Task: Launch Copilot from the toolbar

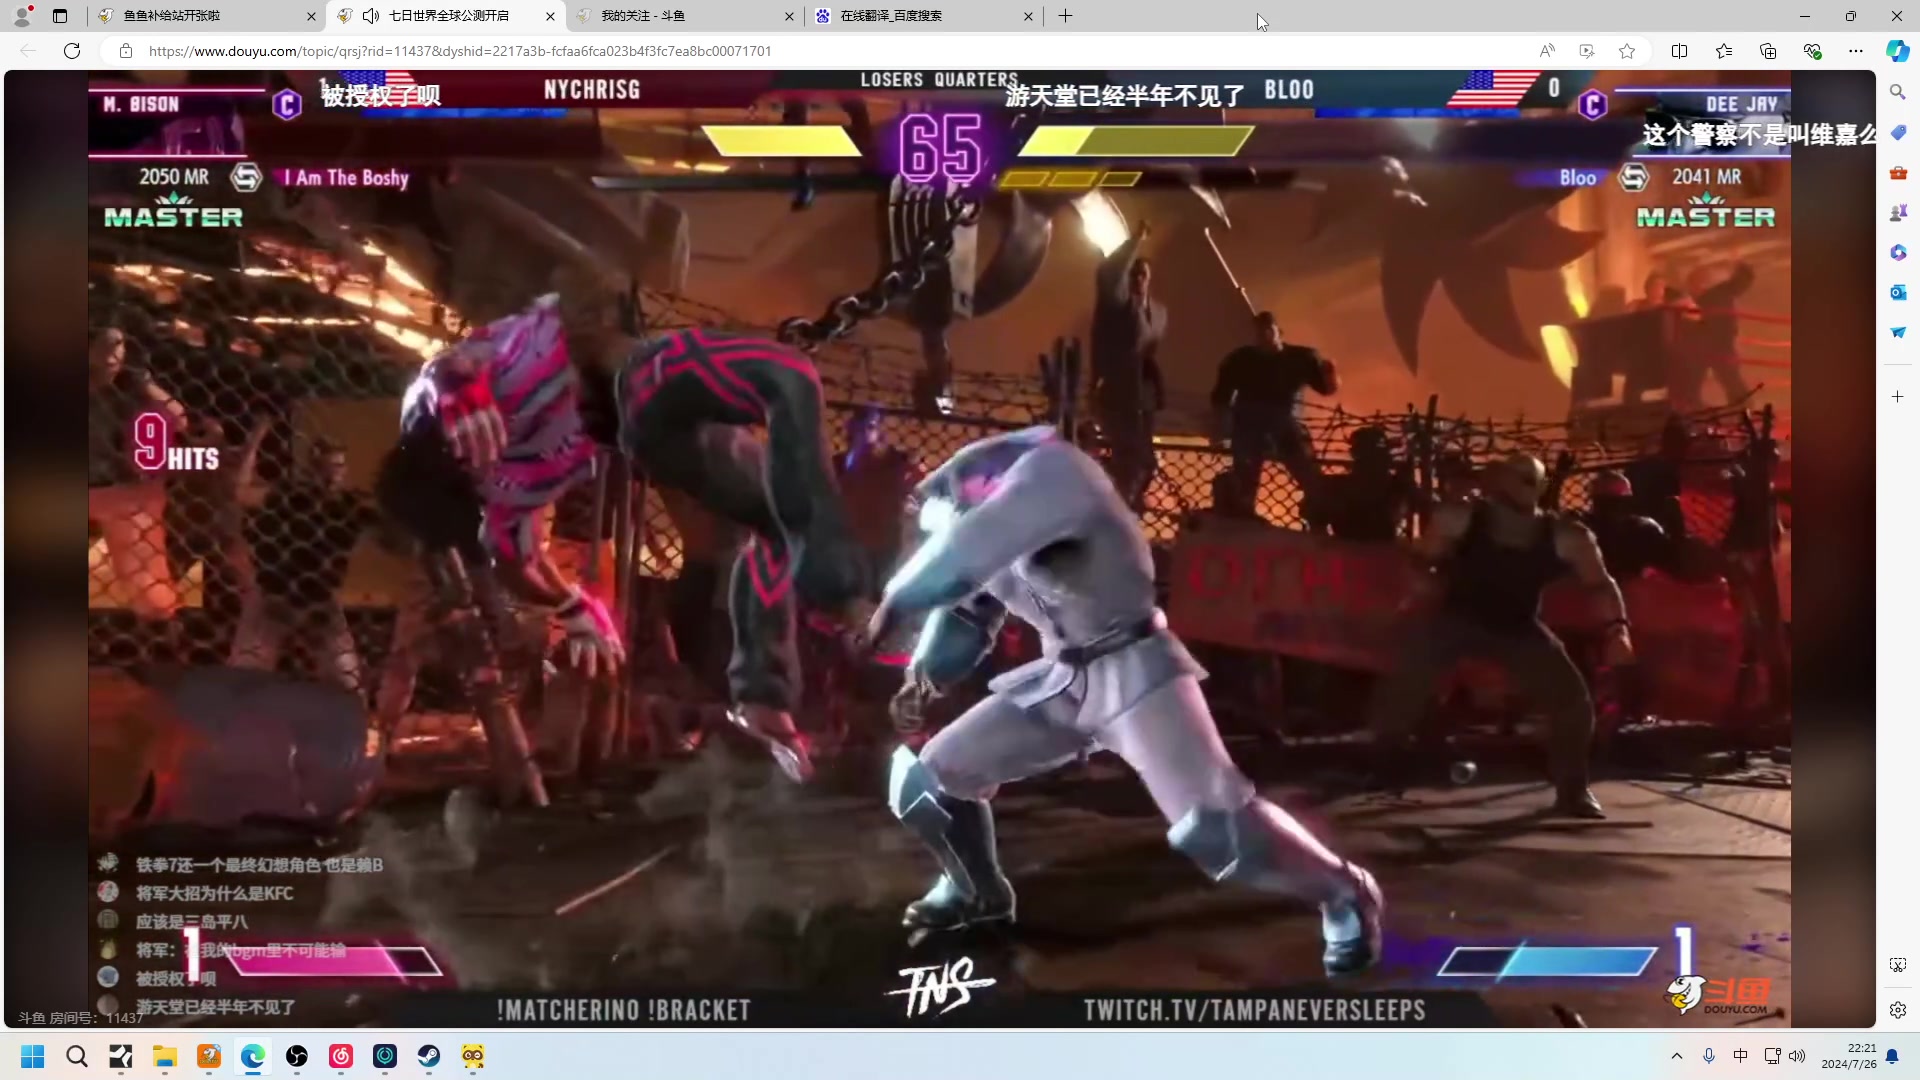Action: (1898, 51)
